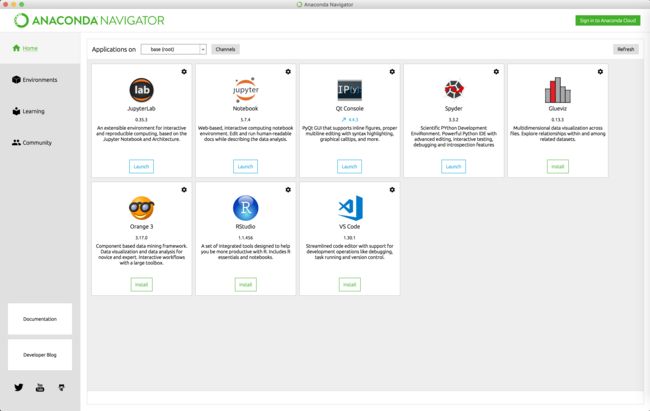Click the VS Code app icon
This screenshot has width=650, height=411.
(x=350, y=208)
